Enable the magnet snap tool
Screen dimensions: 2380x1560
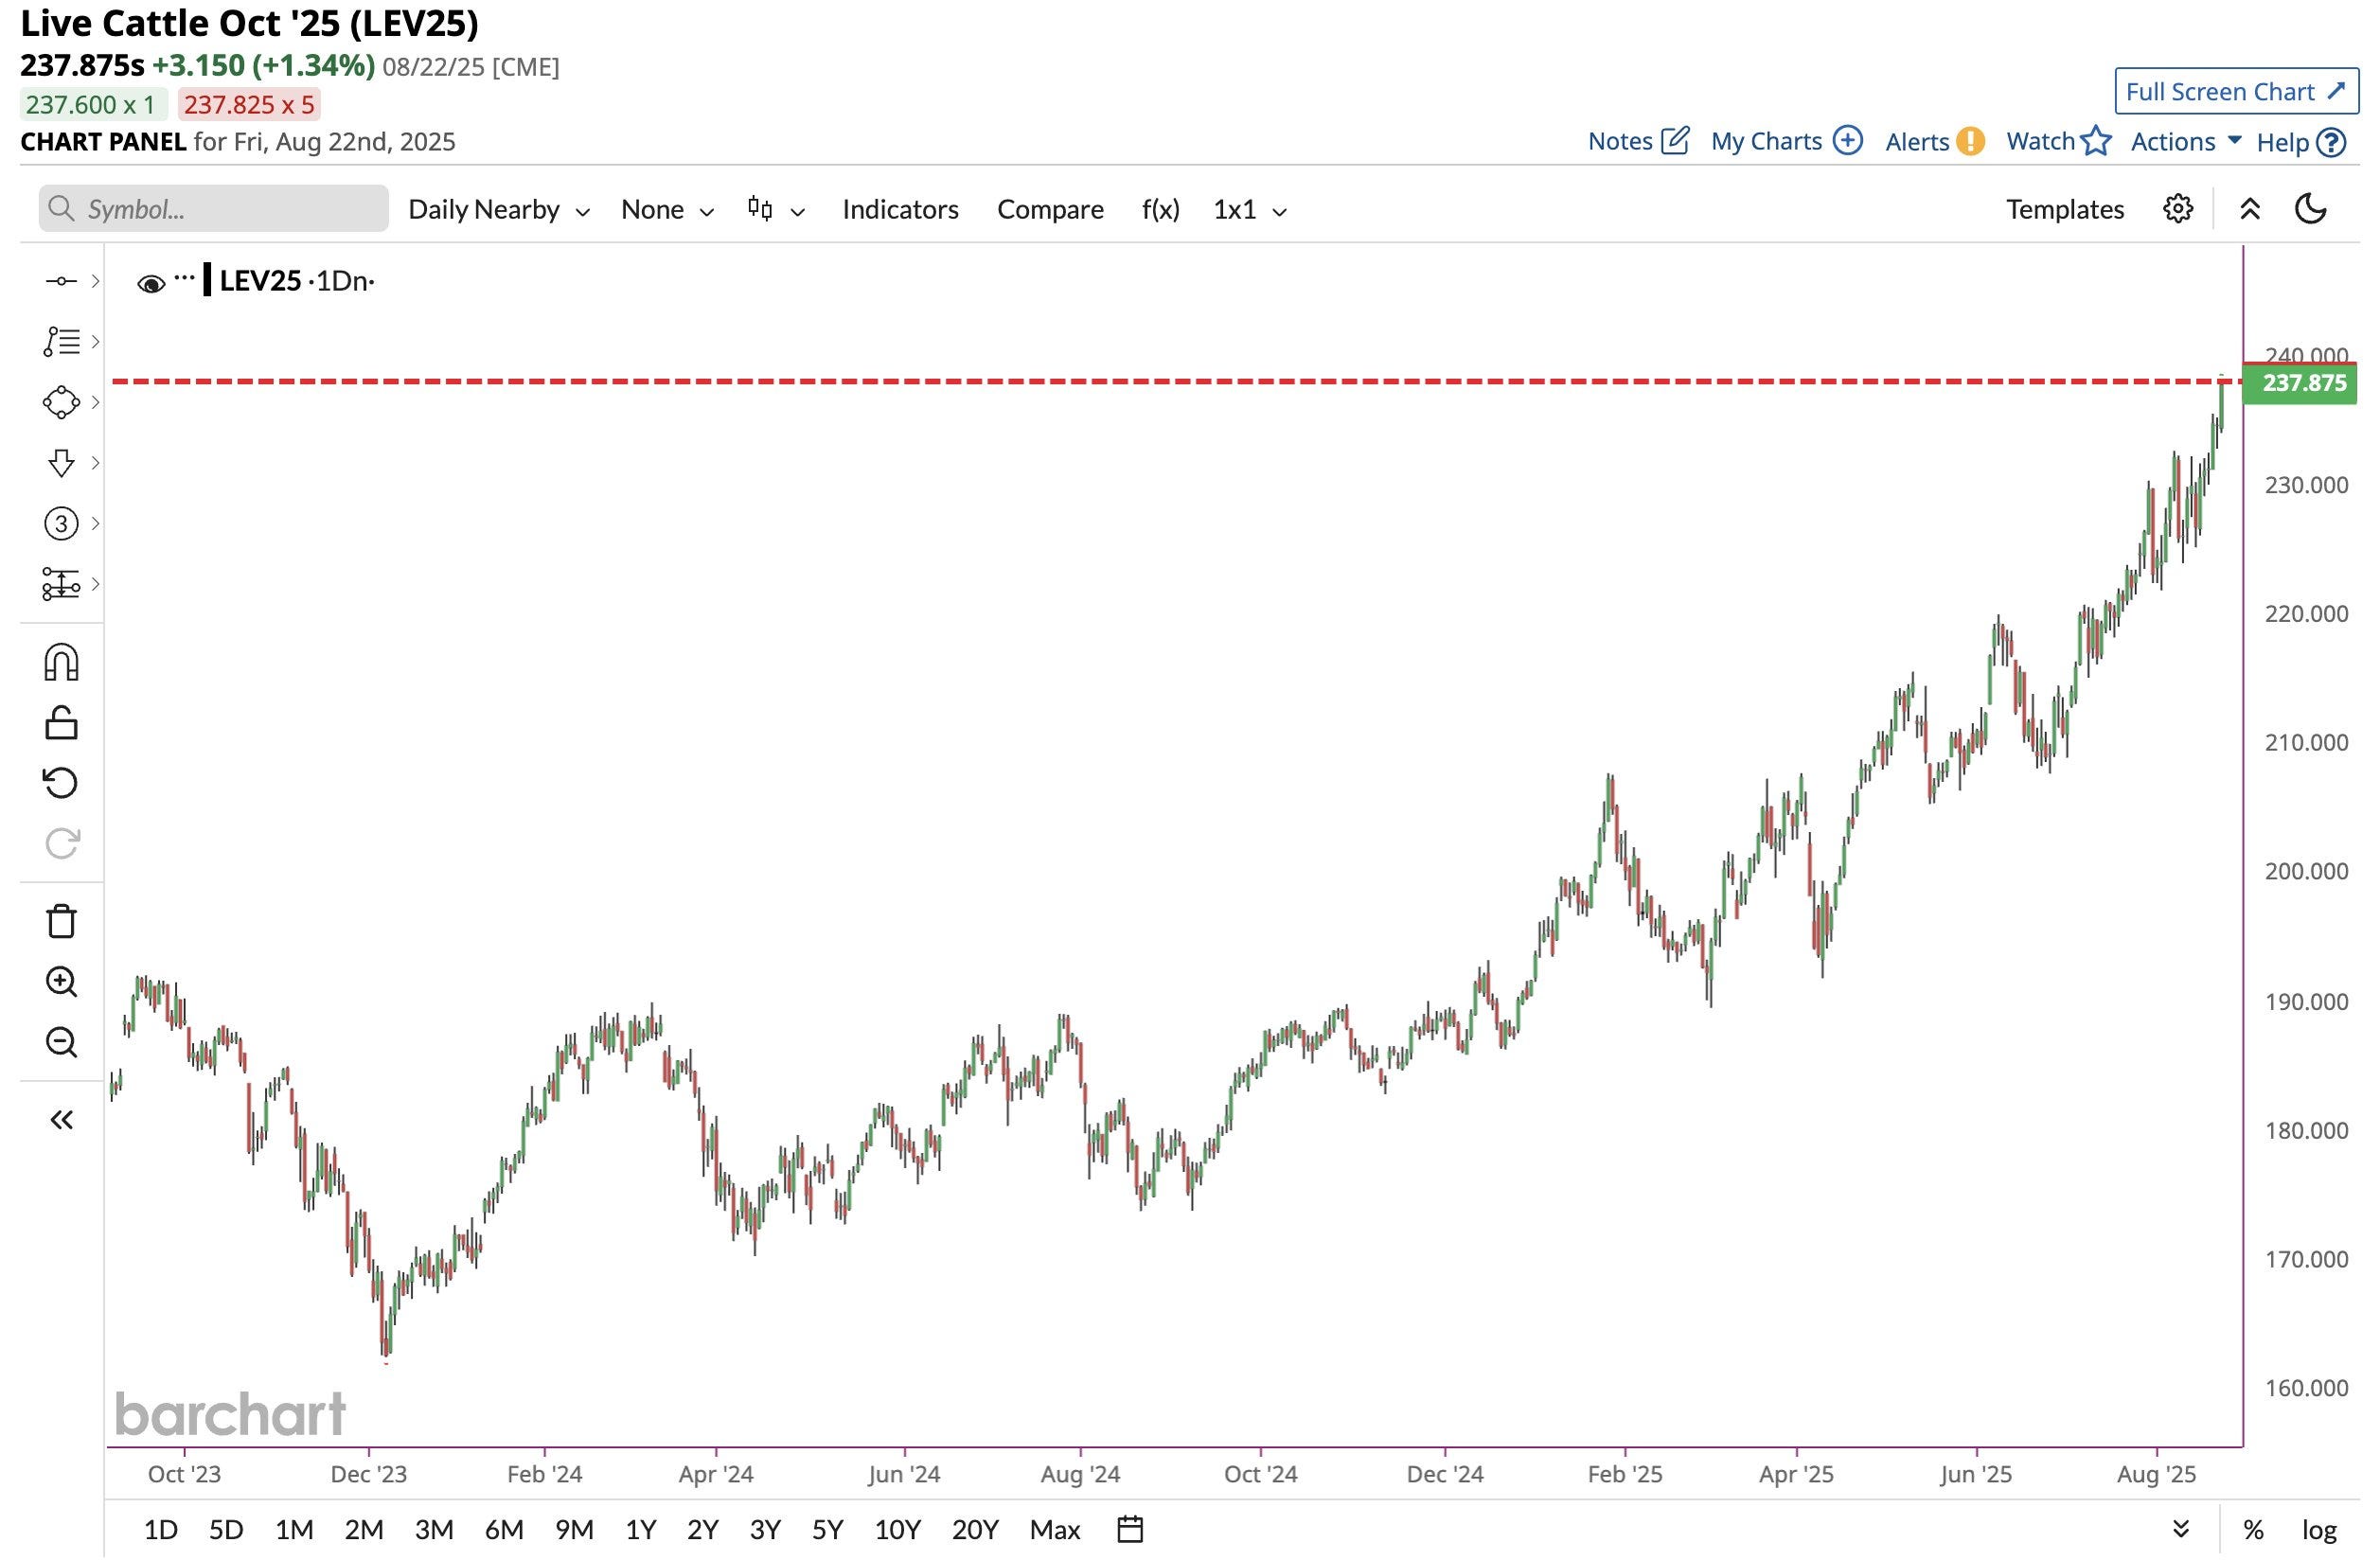[61, 663]
